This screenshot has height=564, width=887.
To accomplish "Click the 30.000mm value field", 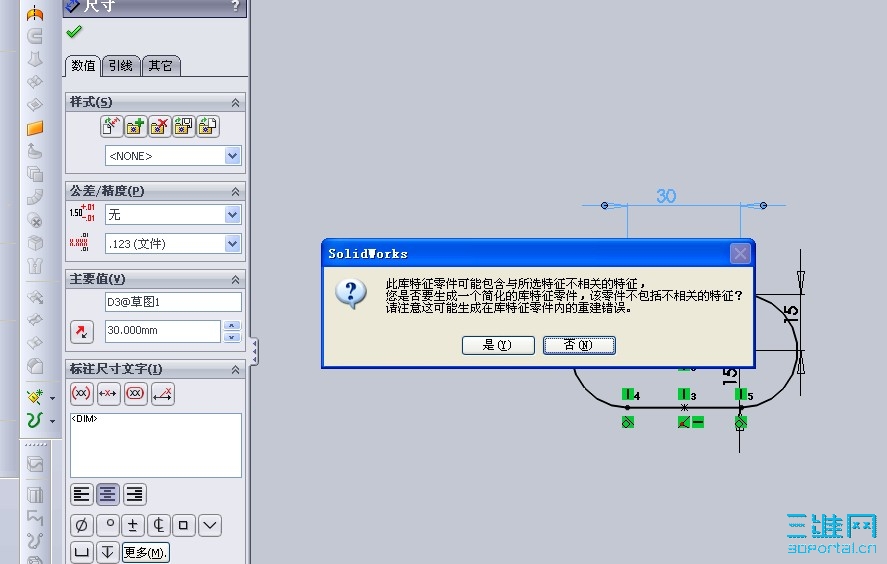I will click(x=163, y=330).
